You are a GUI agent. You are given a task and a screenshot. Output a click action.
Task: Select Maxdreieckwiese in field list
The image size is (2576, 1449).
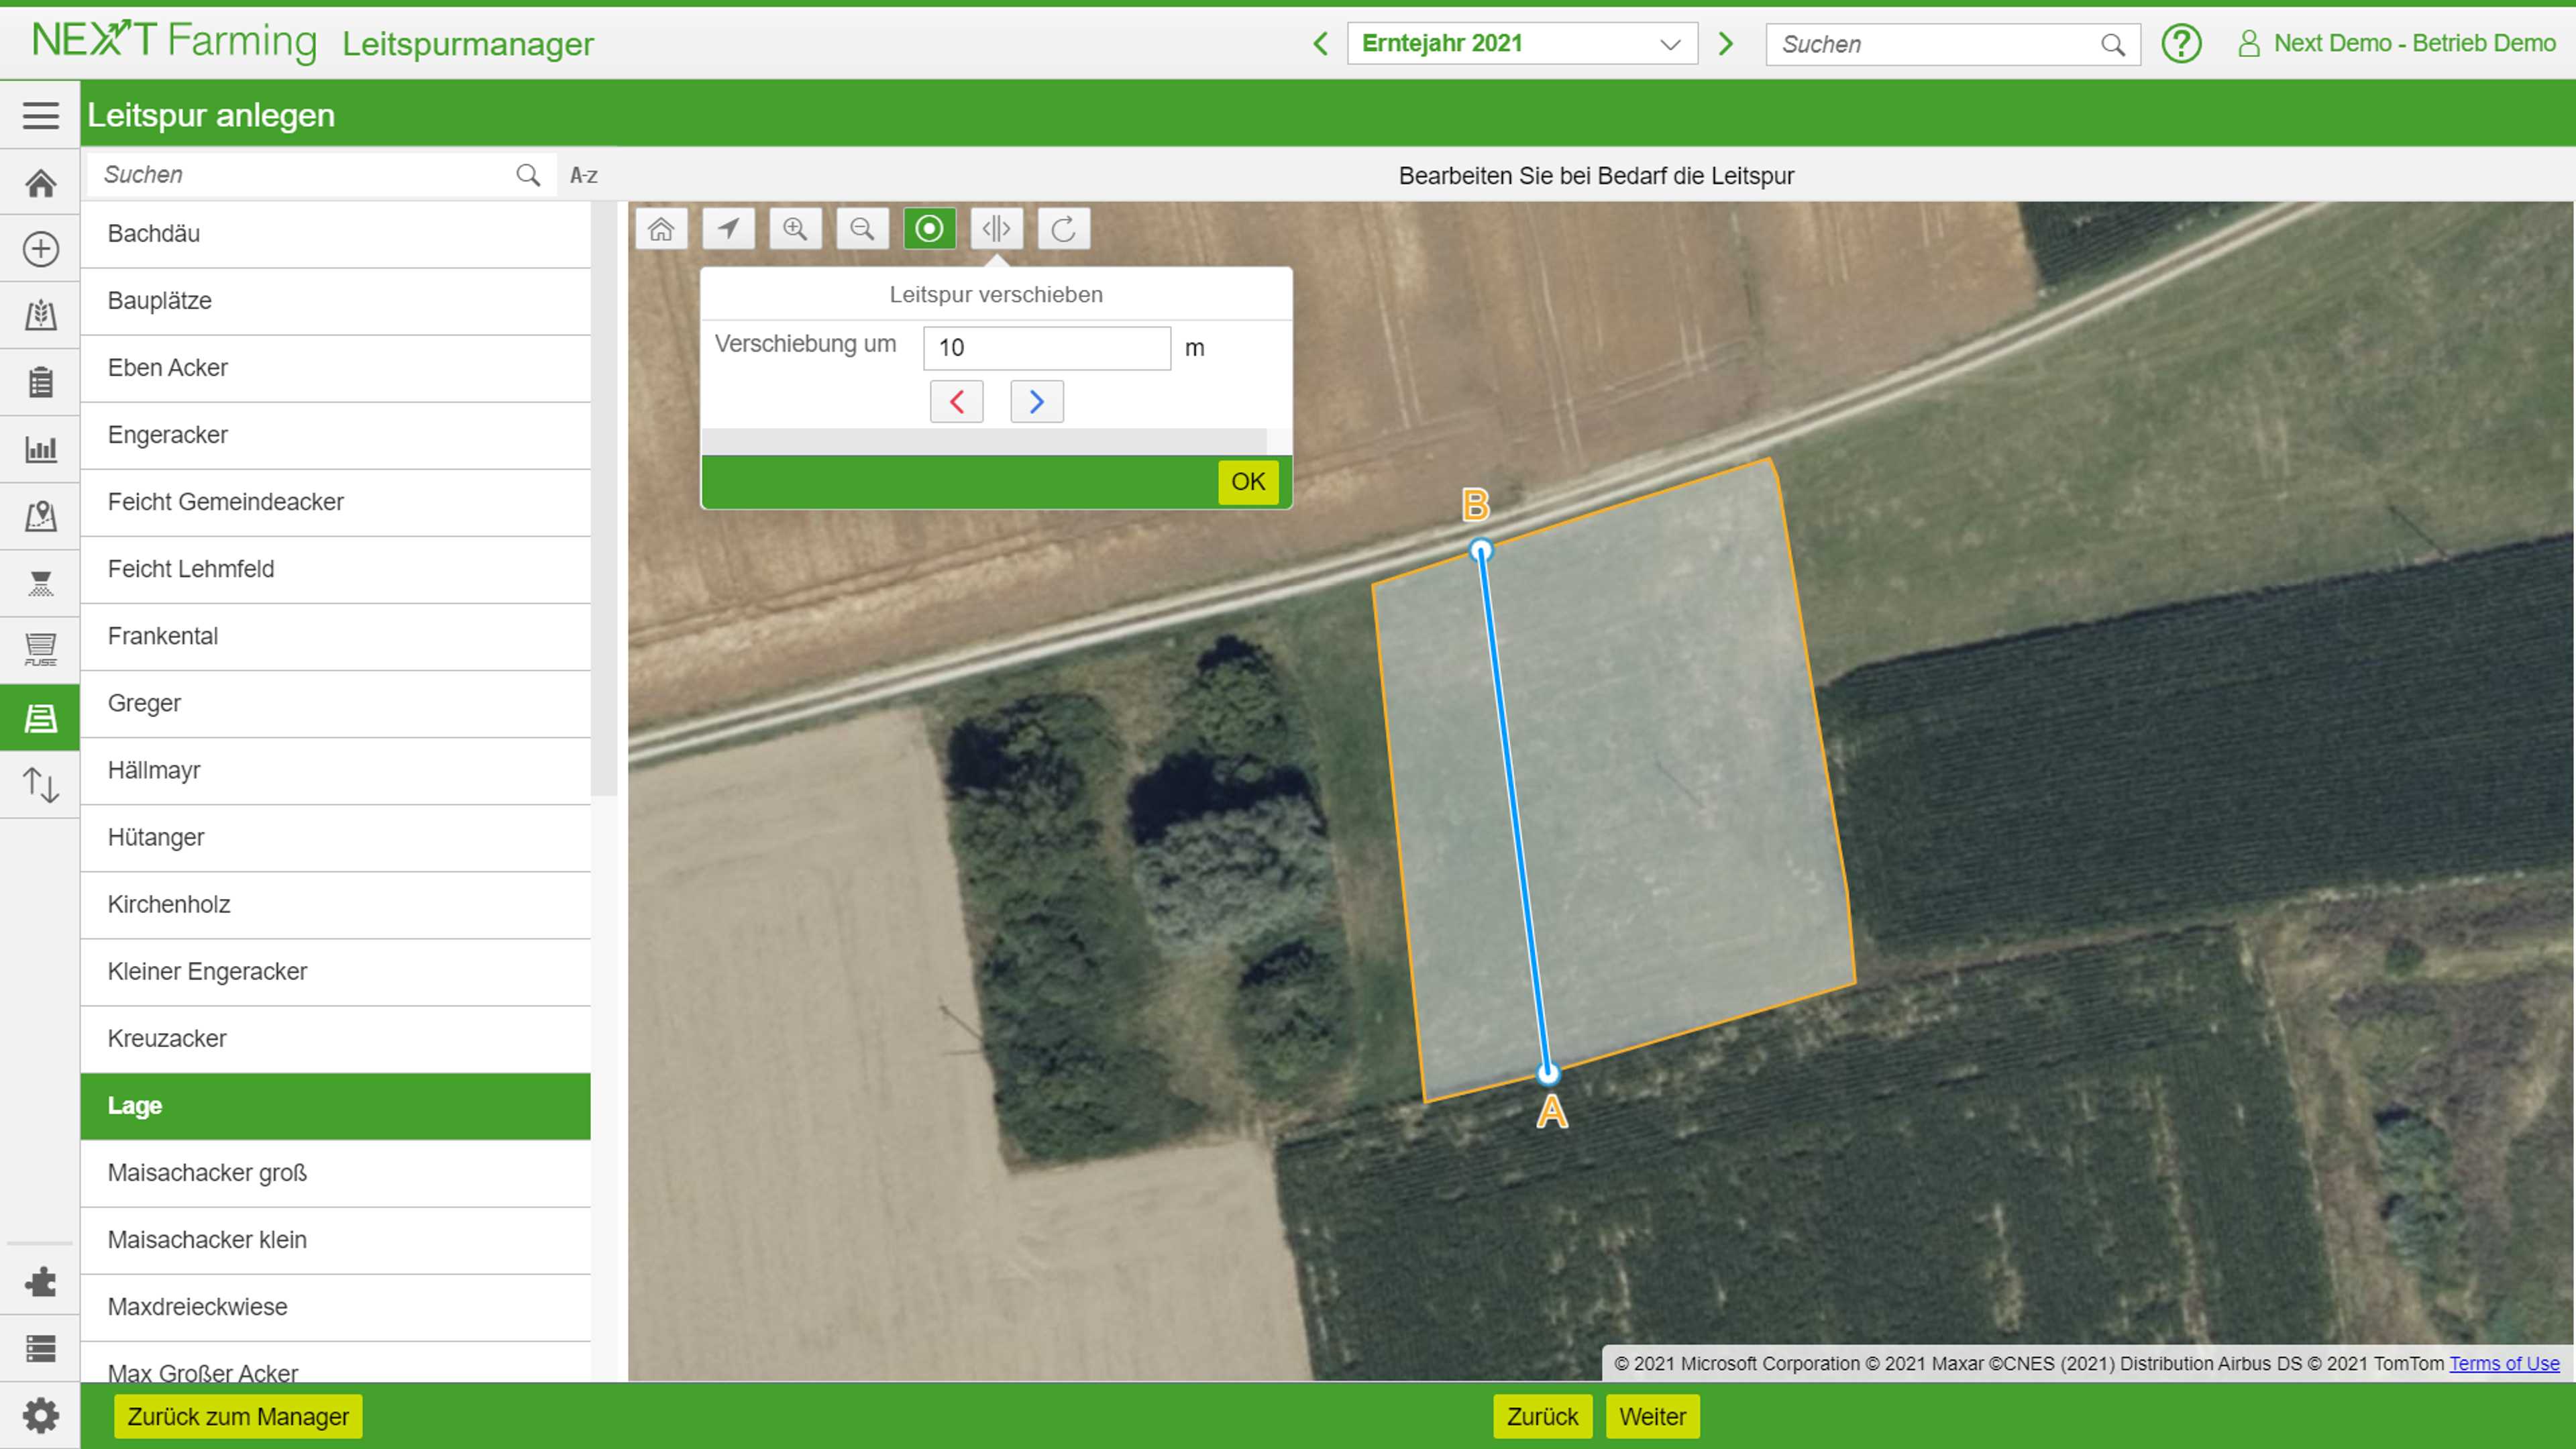click(335, 1307)
